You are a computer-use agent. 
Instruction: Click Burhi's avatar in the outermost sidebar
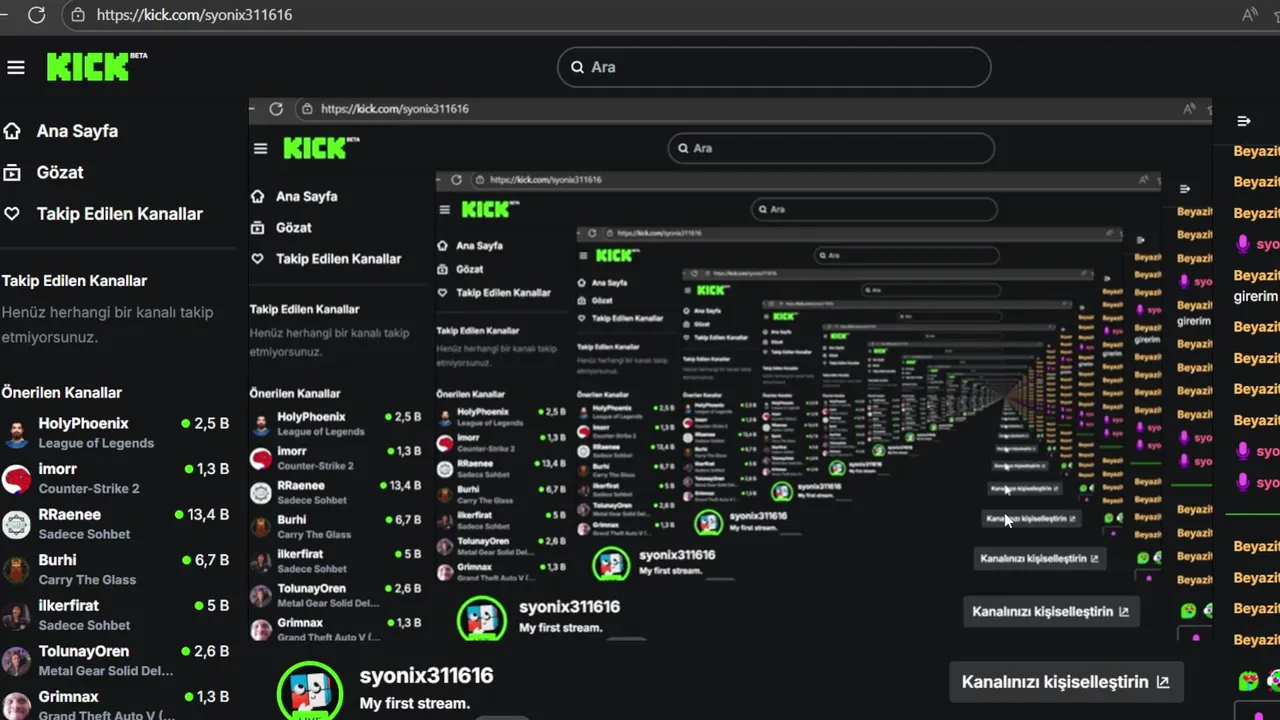(16, 570)
